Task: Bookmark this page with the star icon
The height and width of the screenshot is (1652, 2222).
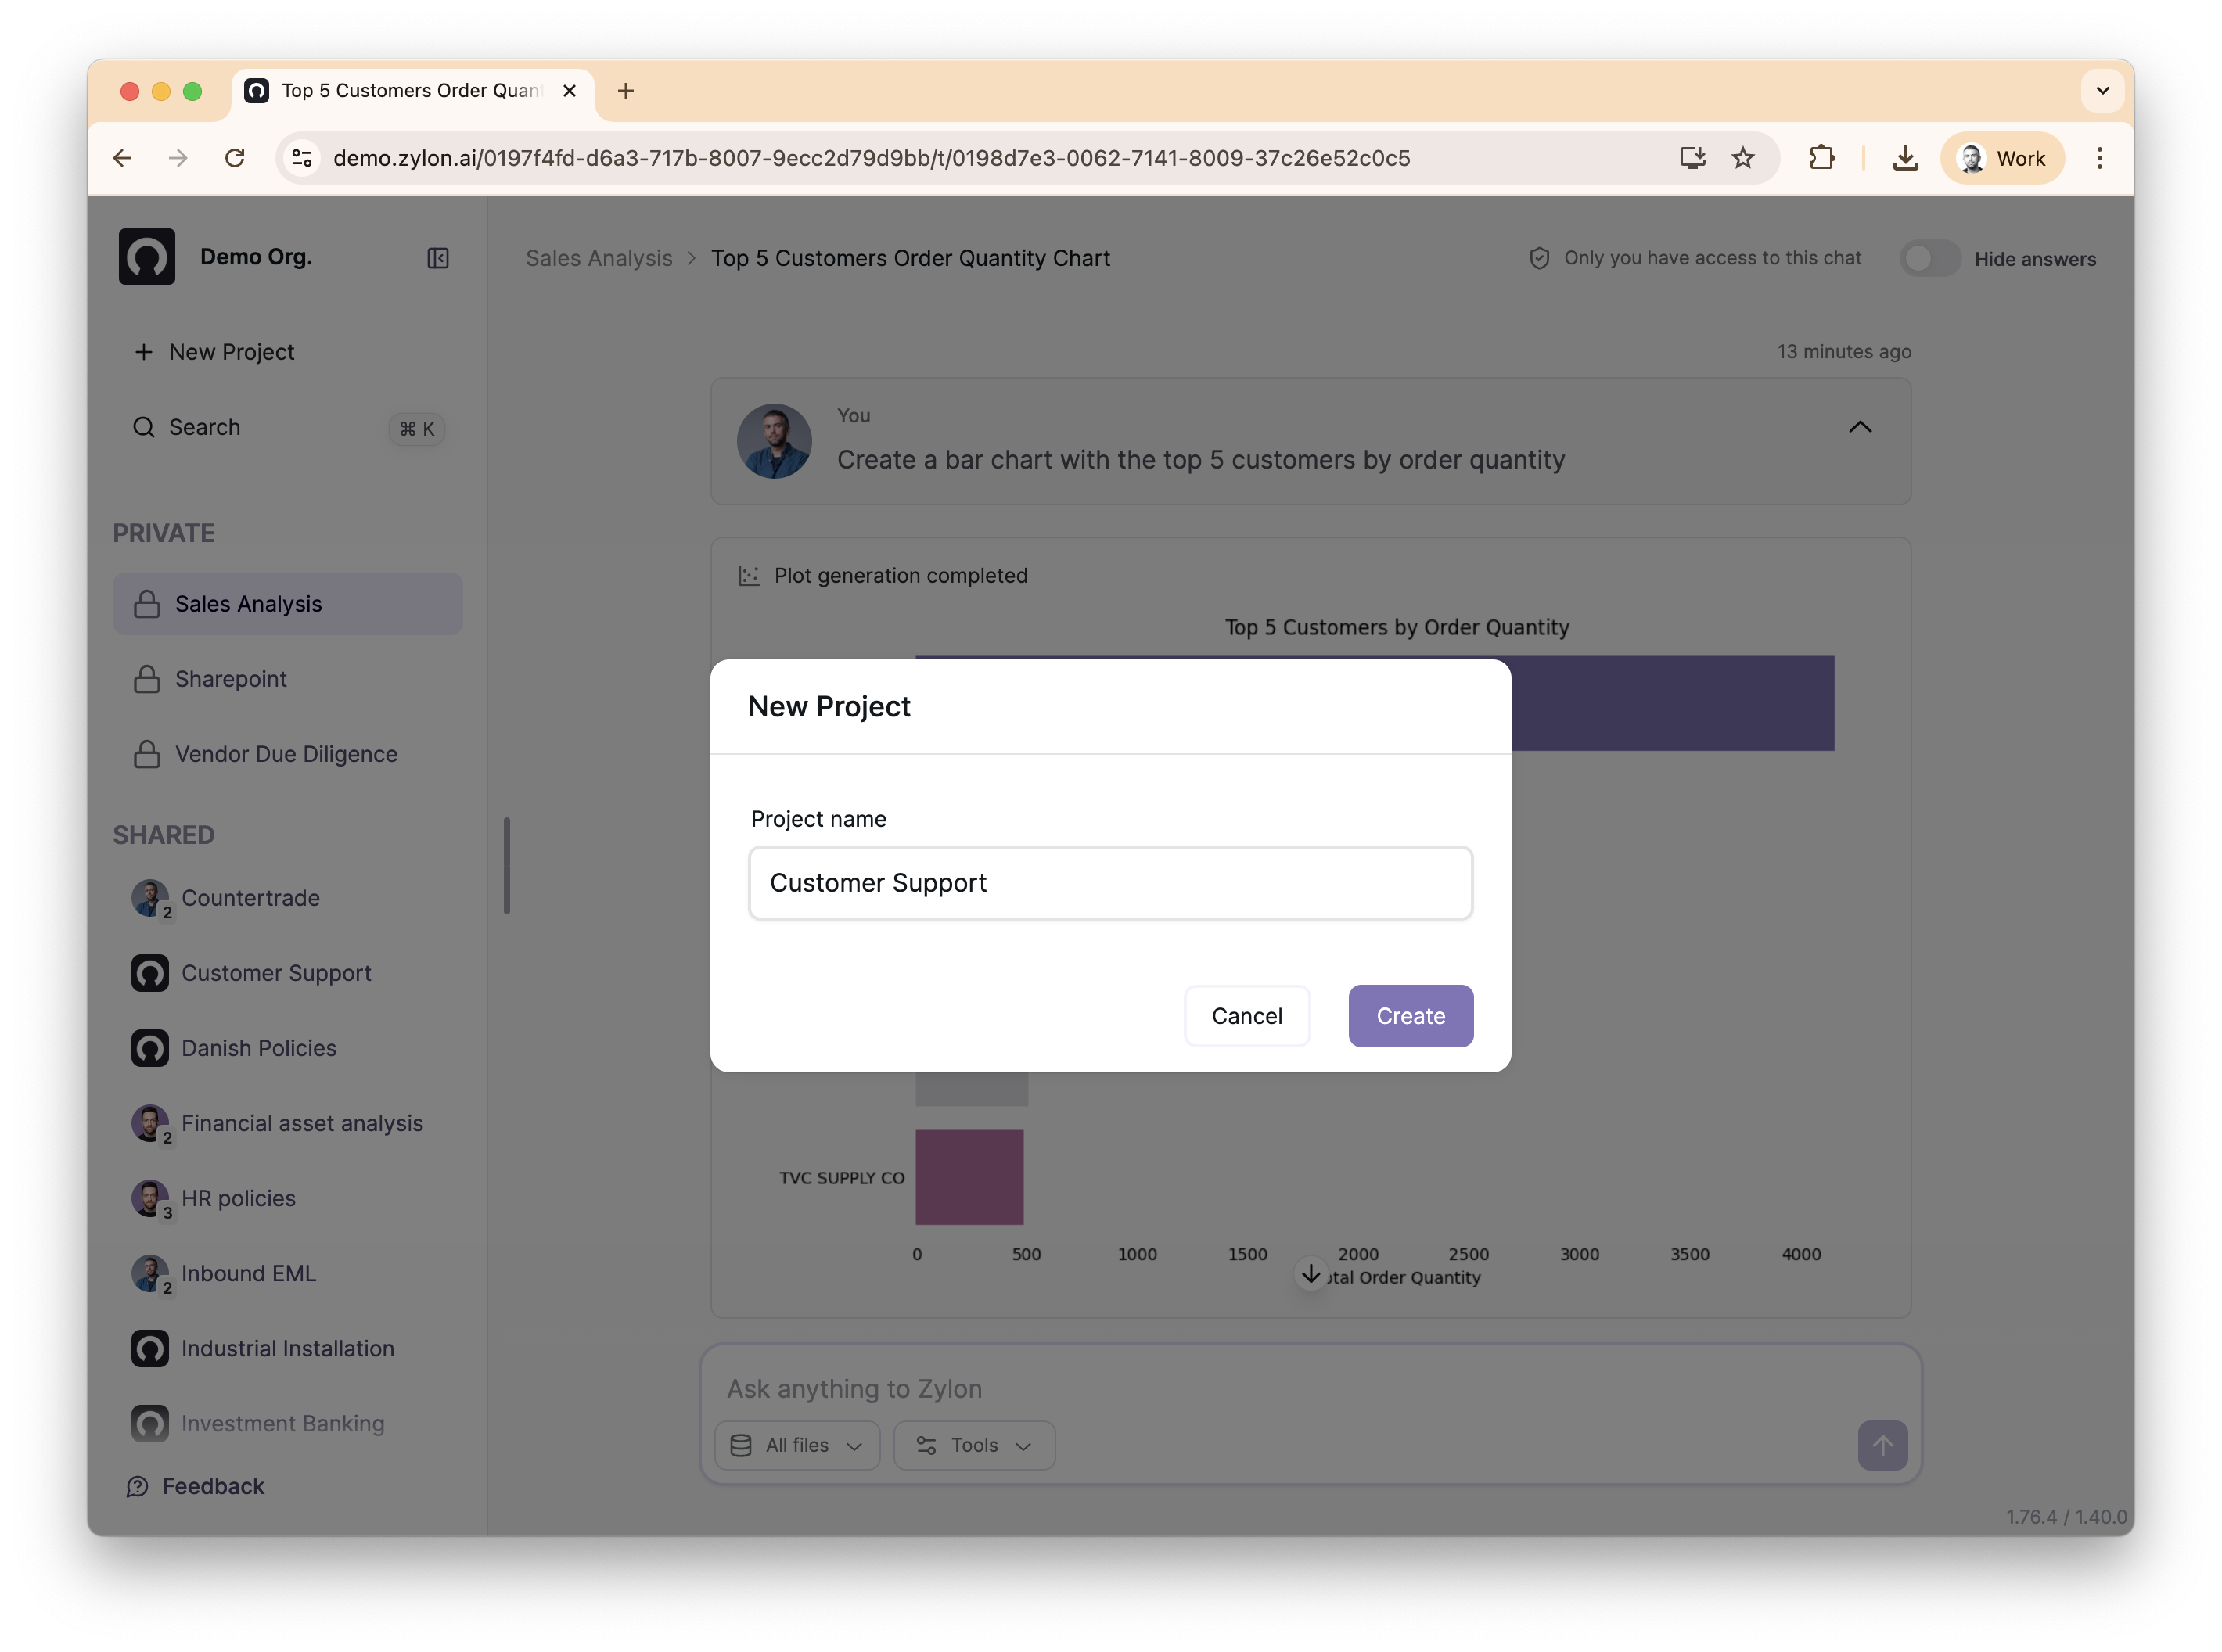Action: (x=1743, y=158)
